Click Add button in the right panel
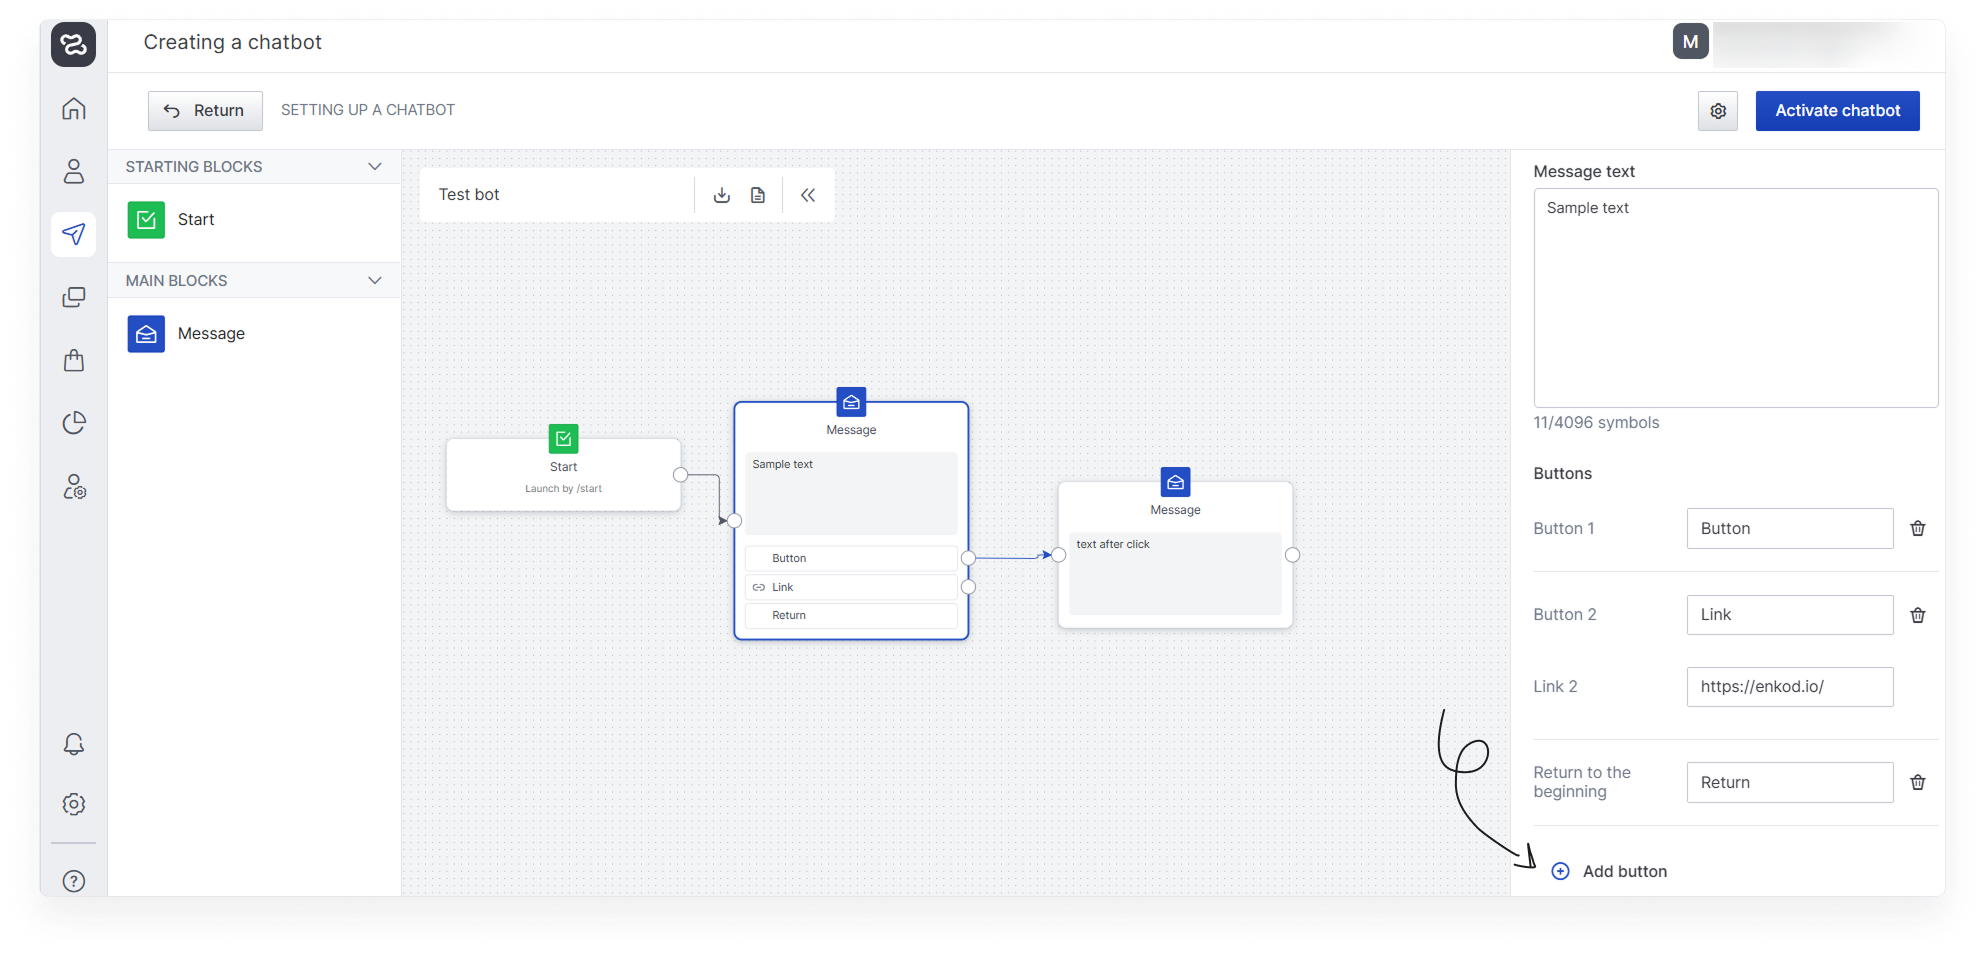The width and height of the screenshot is (1985, 956). [1610, 871]
